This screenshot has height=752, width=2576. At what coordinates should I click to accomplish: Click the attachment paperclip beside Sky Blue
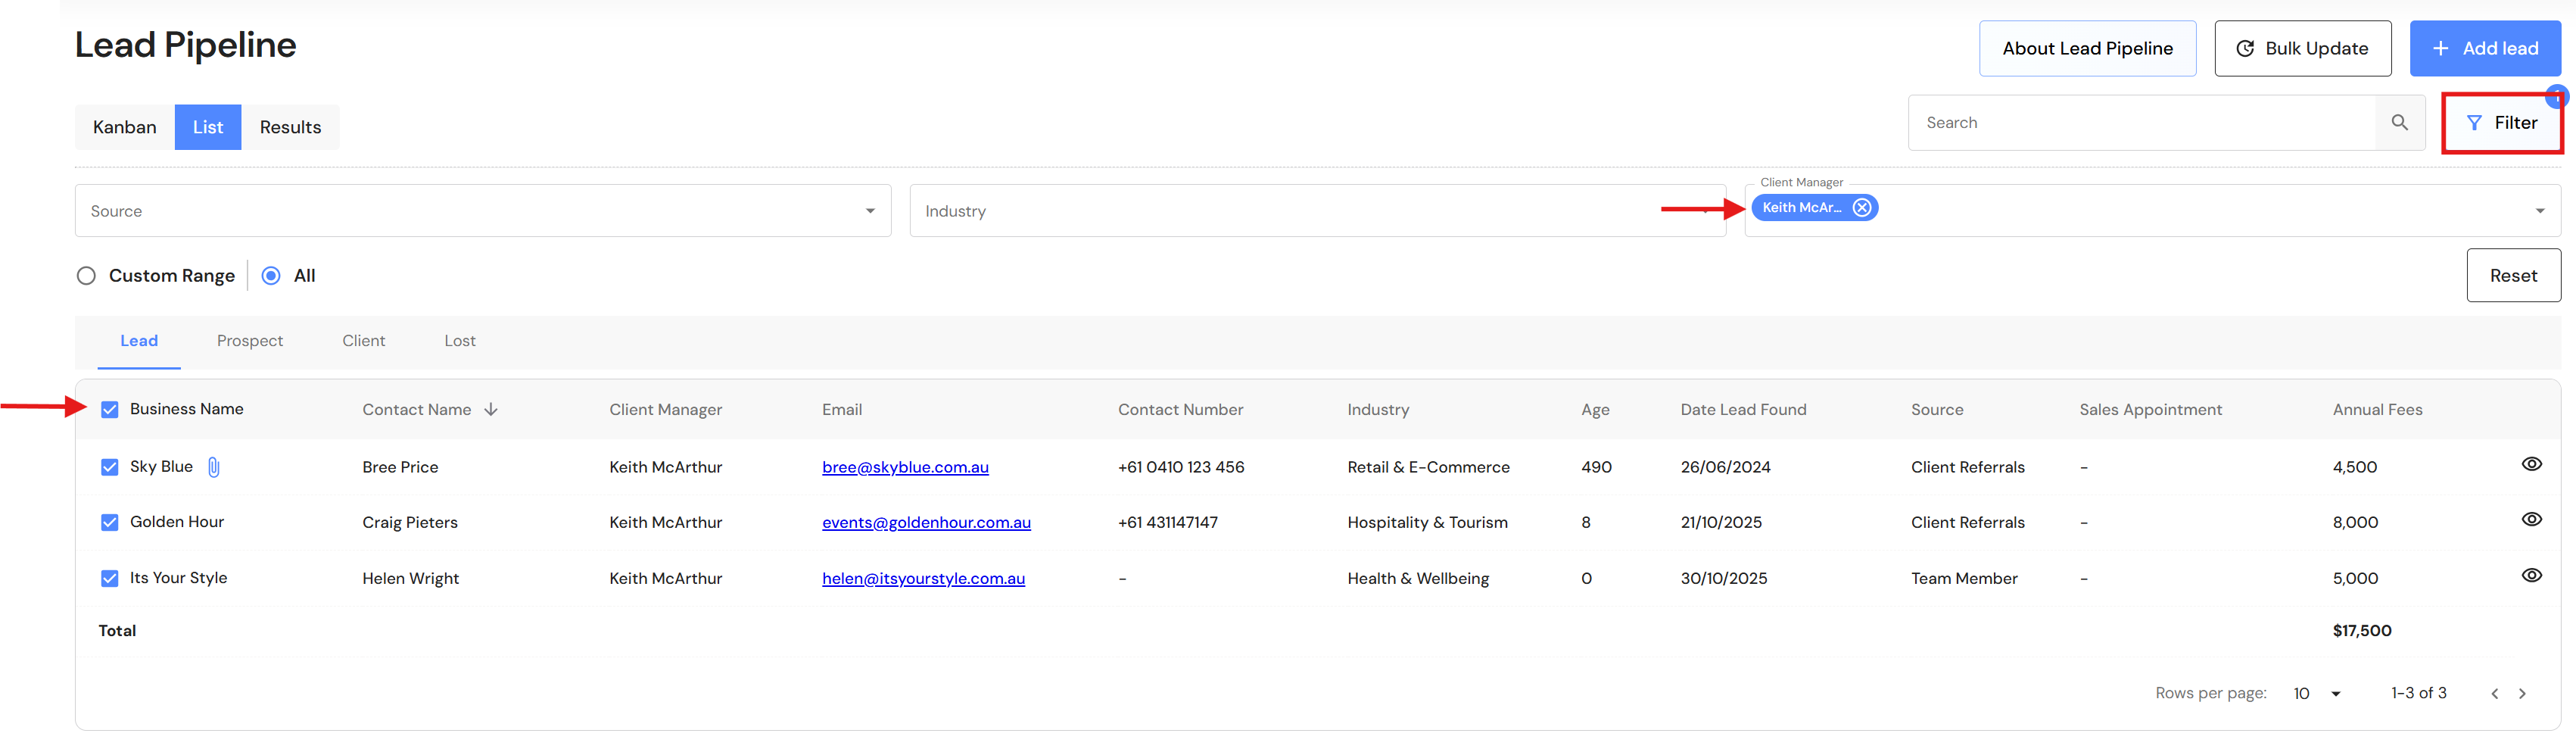(213, 467)
